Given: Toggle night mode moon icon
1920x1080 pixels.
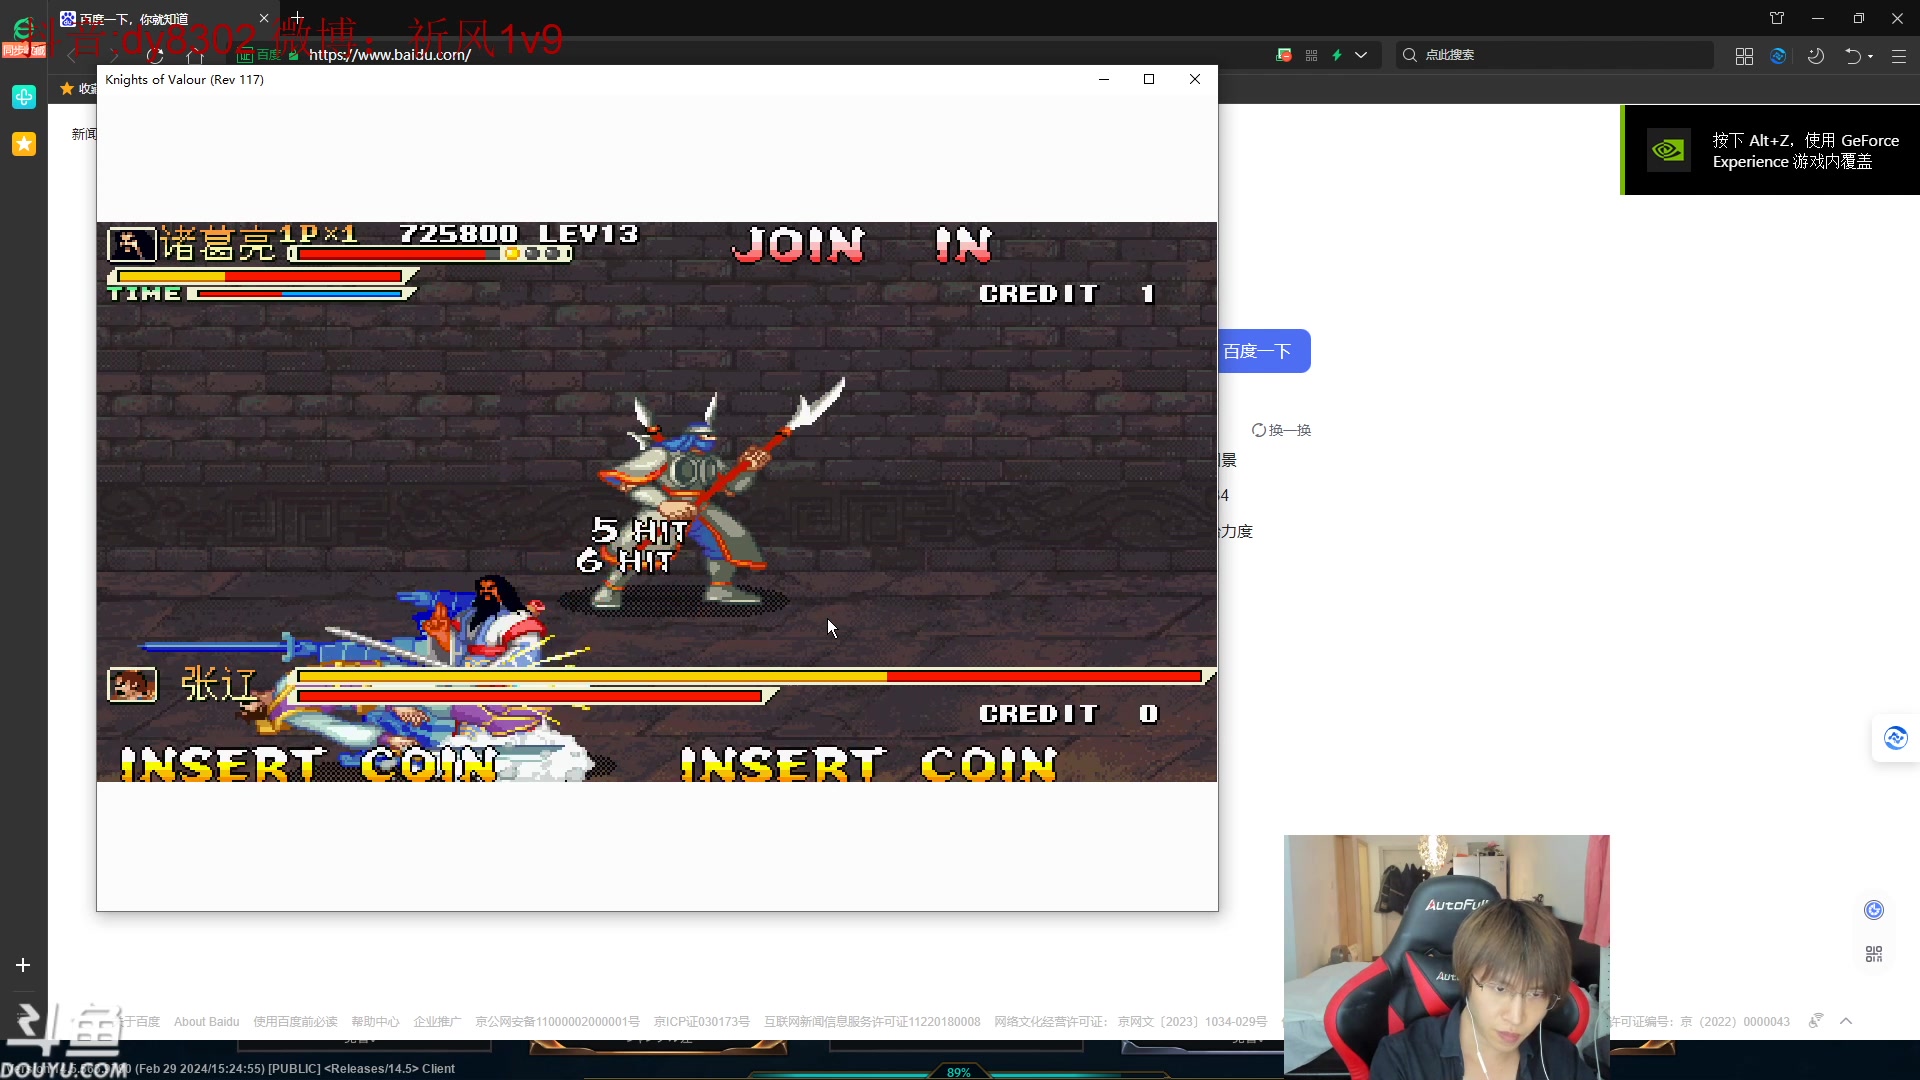Looking at the screenshot, I should coord(1816,56).
